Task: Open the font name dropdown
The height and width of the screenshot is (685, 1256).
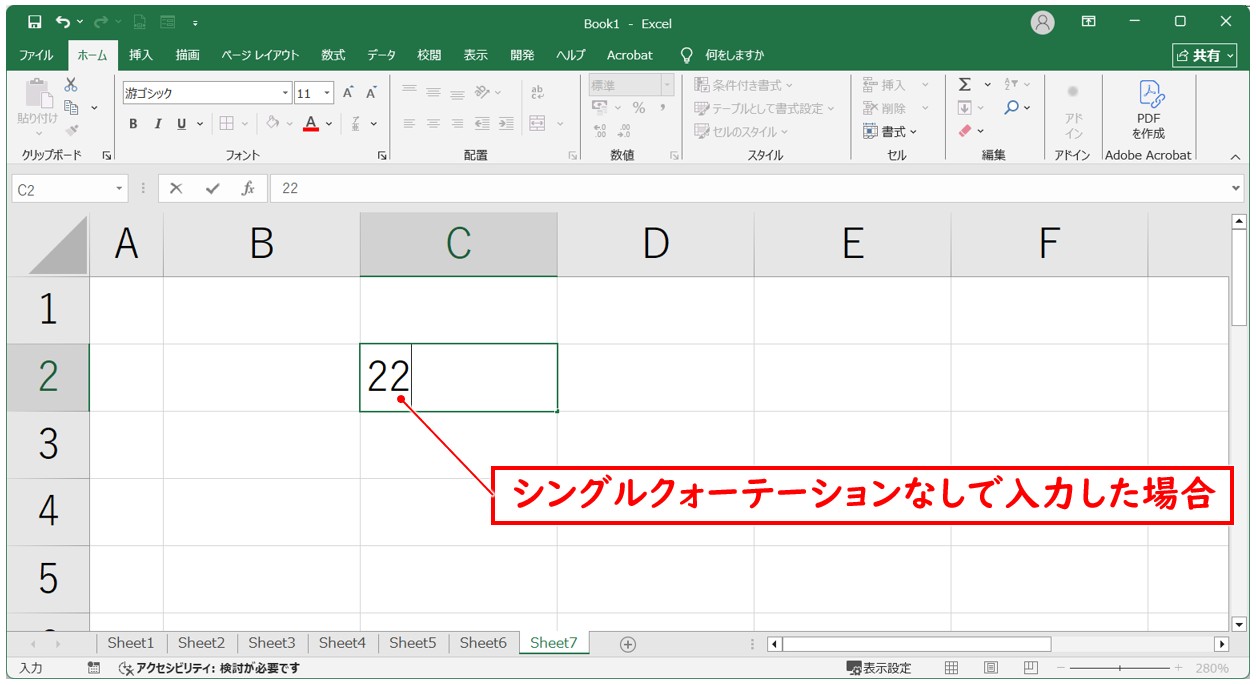Action: [285, 93]
